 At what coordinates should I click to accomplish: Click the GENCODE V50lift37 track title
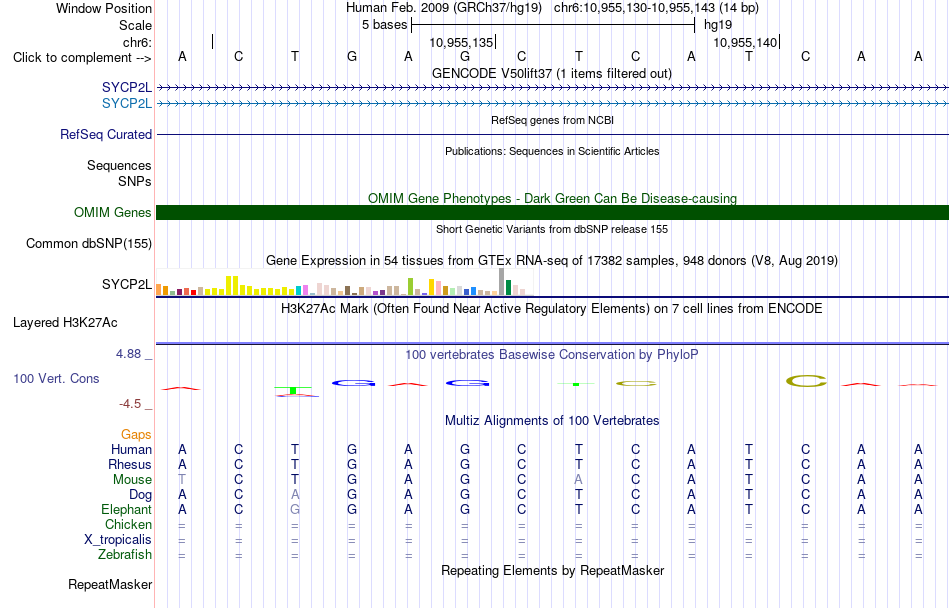[551, 73]
